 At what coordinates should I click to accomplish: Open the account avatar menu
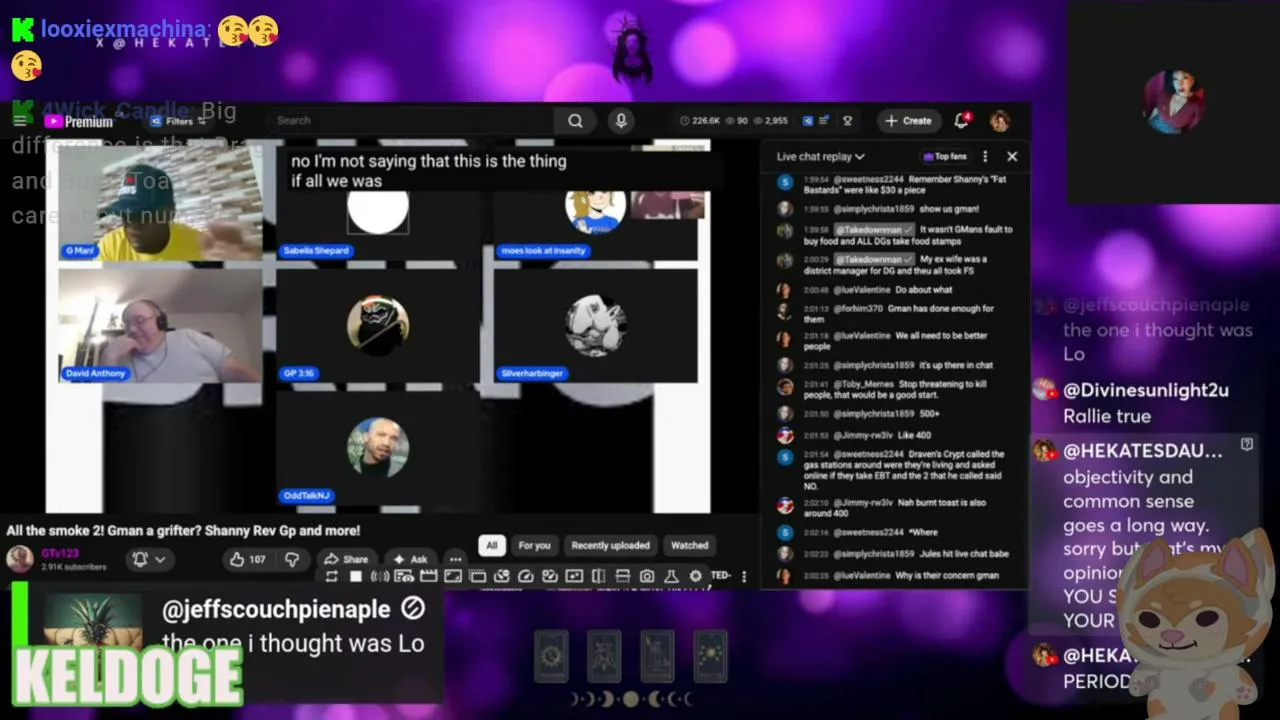pyautogui.click(x=999, y=121)
